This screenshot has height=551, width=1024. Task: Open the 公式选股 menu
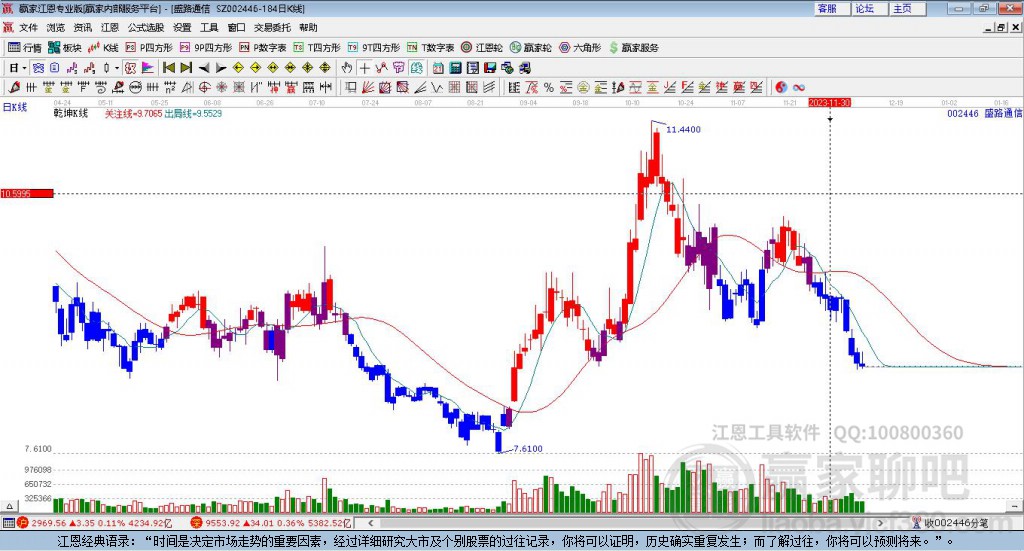(146, 27)
